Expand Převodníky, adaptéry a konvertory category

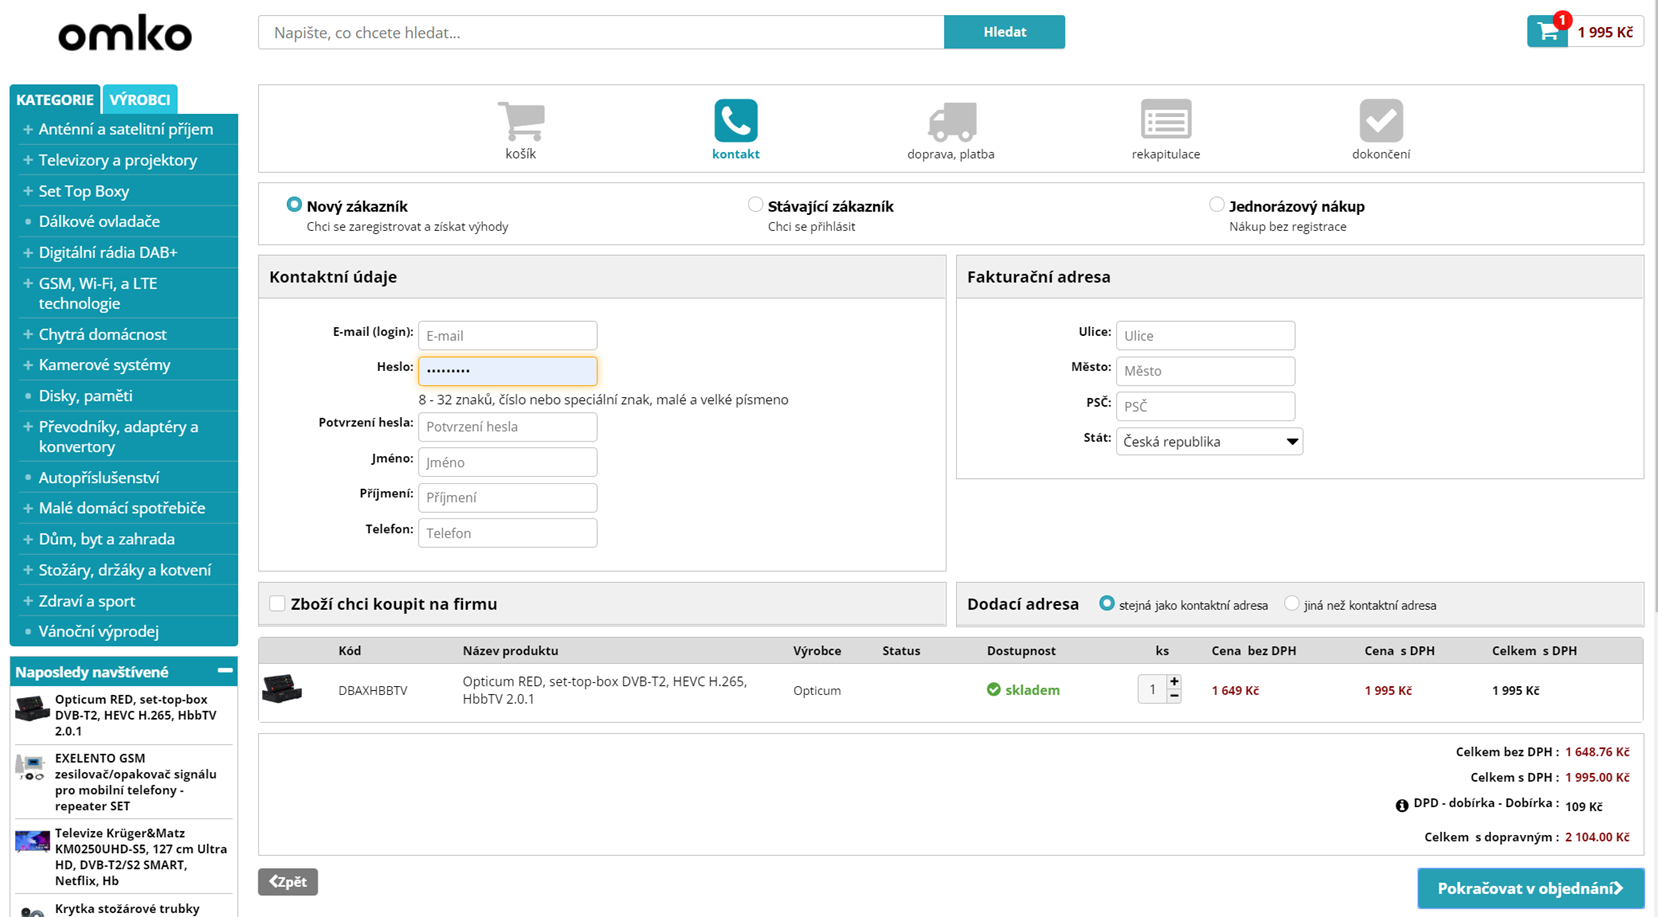(x=28, y=427)
